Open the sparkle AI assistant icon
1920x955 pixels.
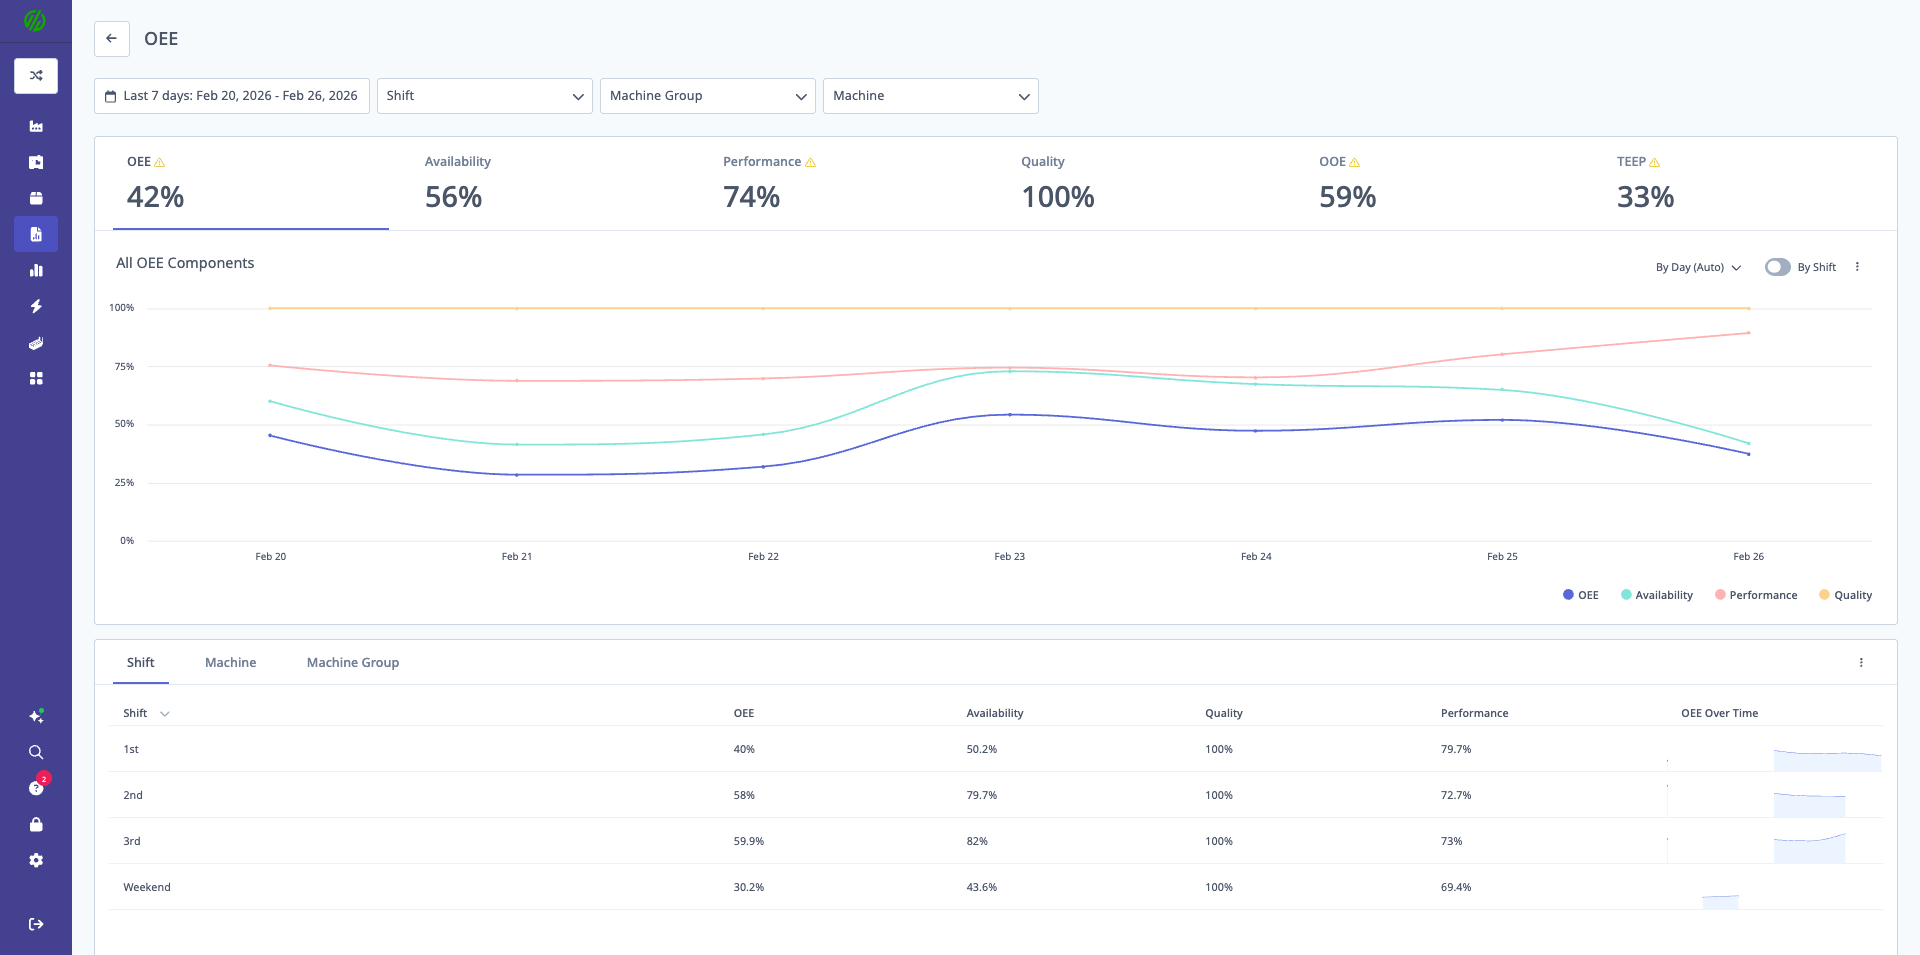pos(36,716)
